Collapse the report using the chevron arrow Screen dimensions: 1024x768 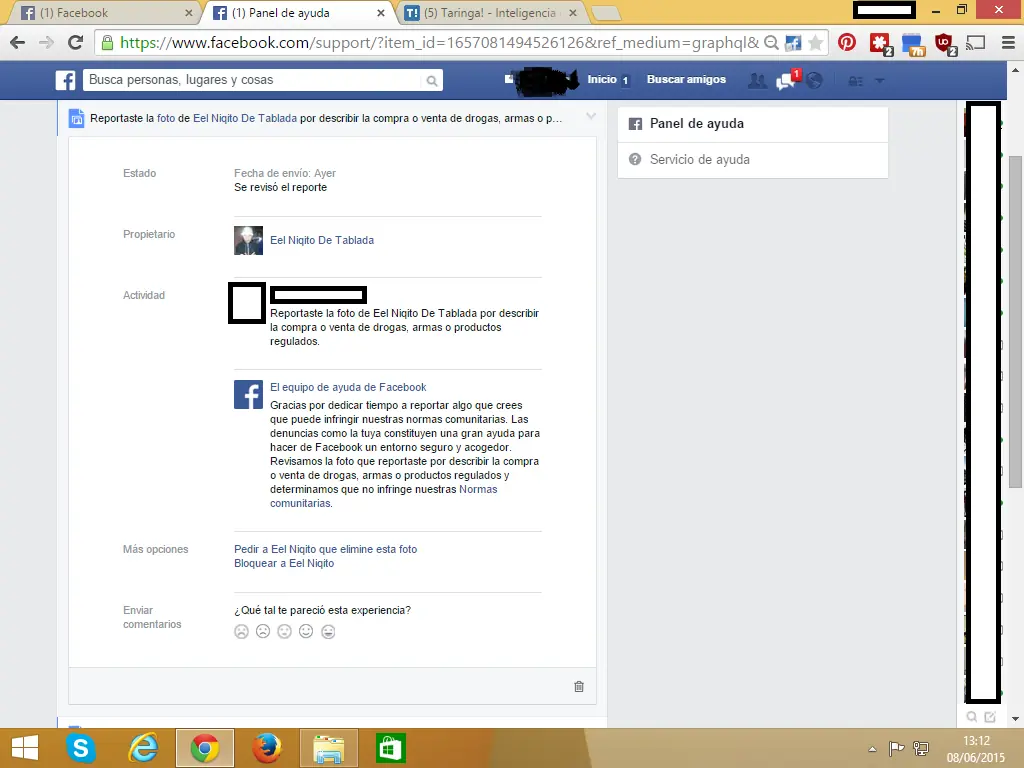click(x=591, y=116)
